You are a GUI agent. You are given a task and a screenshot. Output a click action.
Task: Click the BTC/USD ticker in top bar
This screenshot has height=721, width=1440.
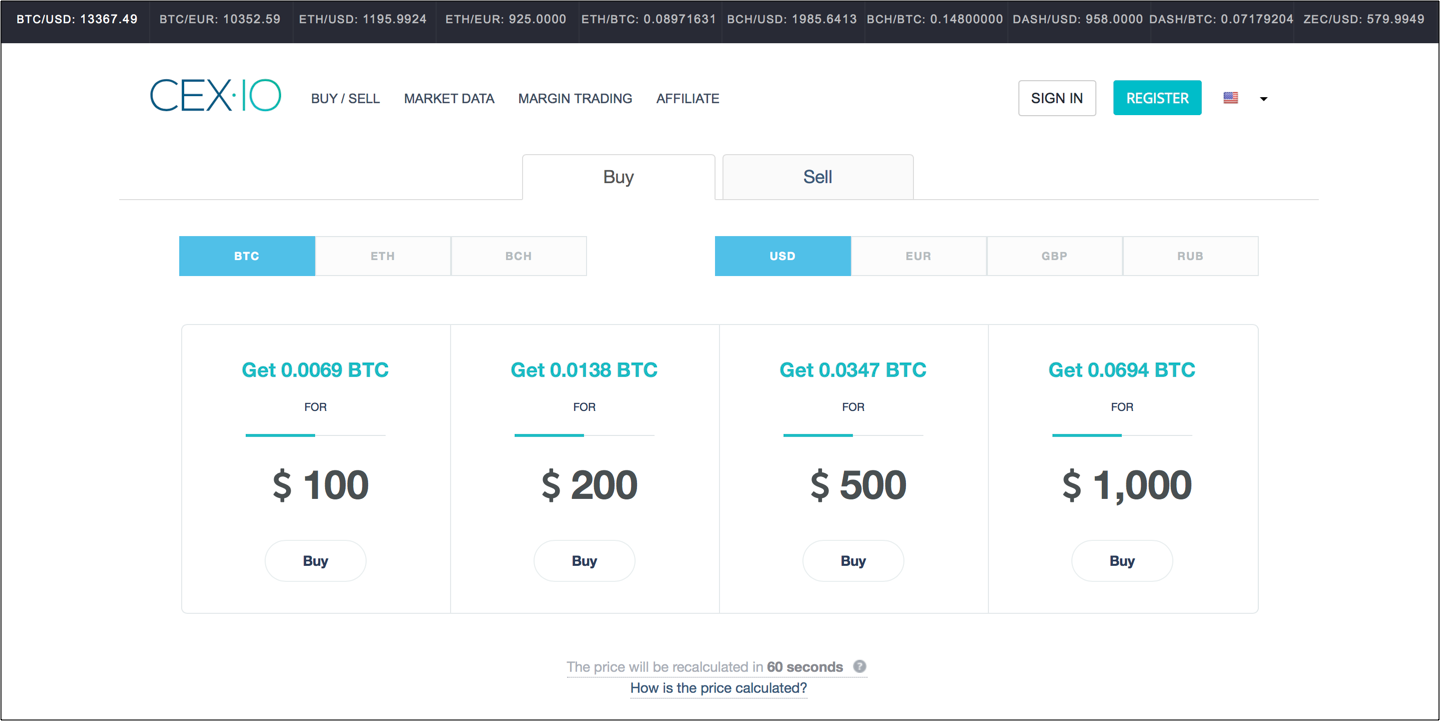77,19
